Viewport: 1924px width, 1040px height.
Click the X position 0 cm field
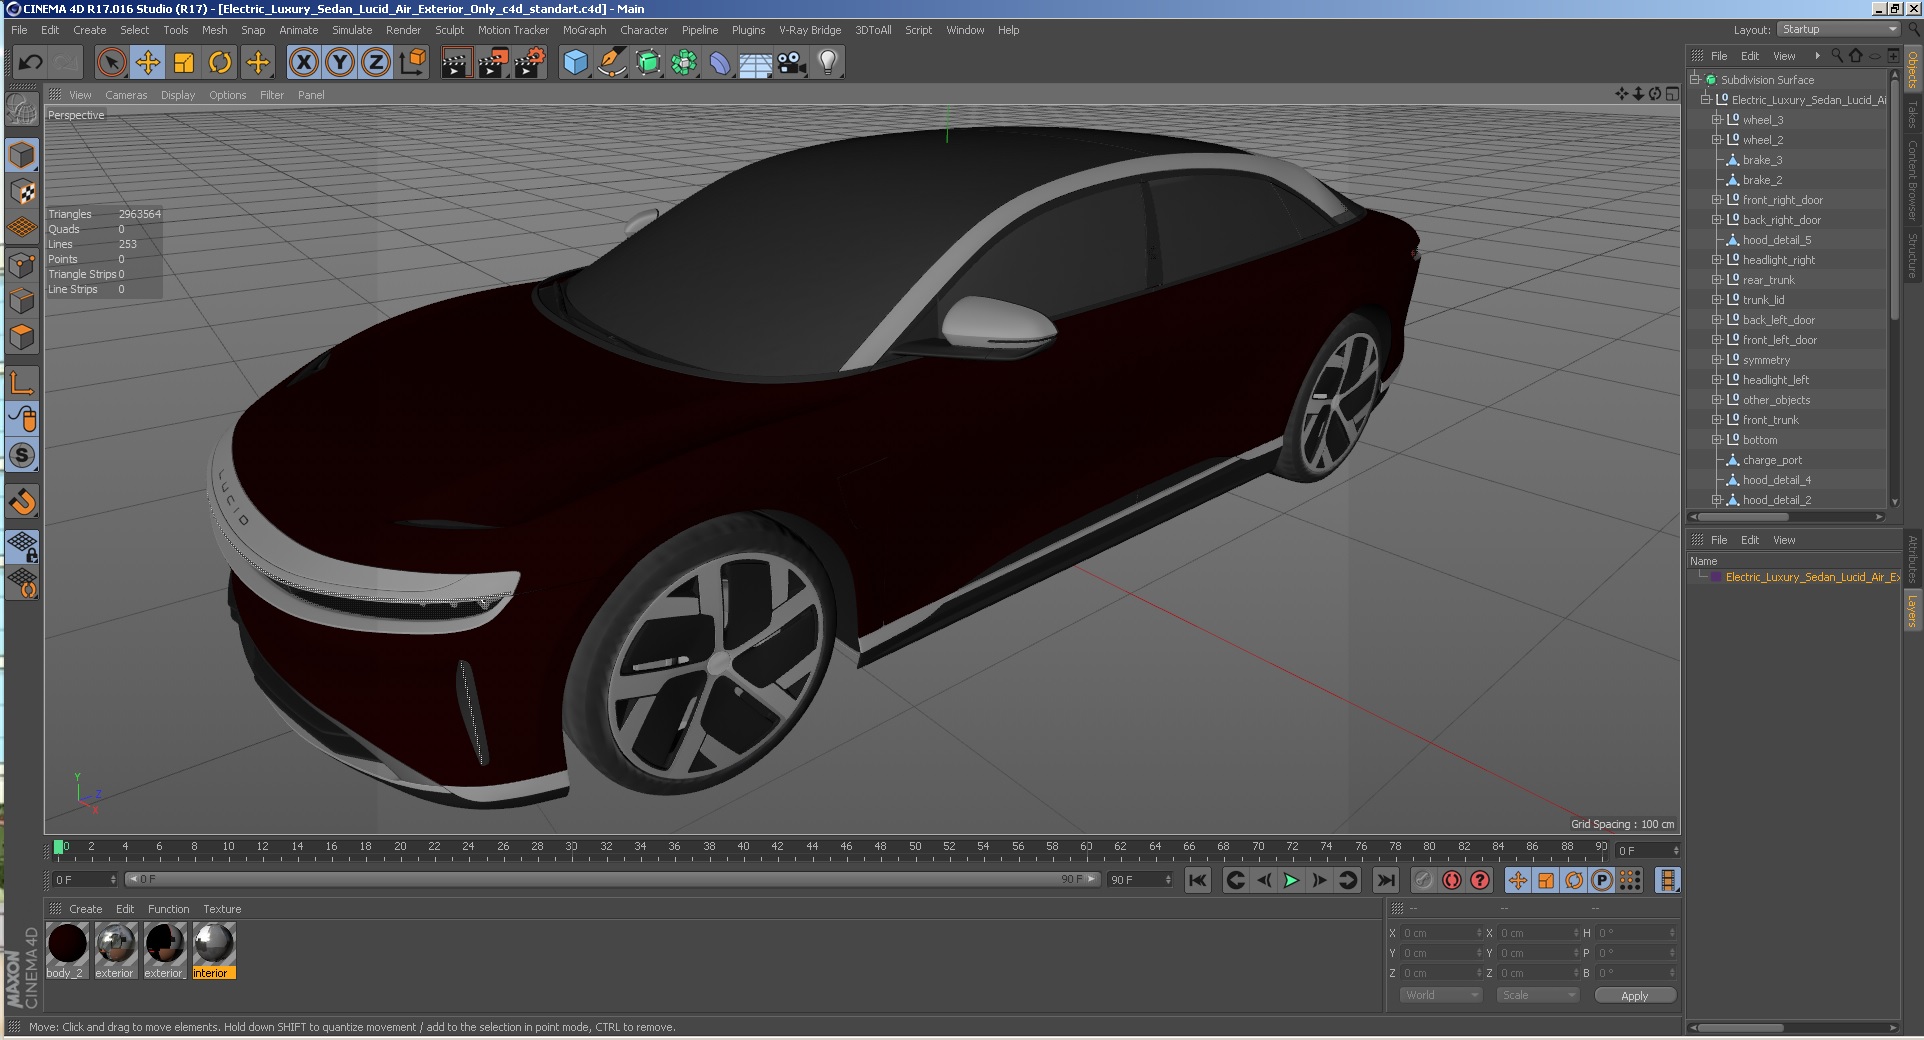(x=1440, y=933)
